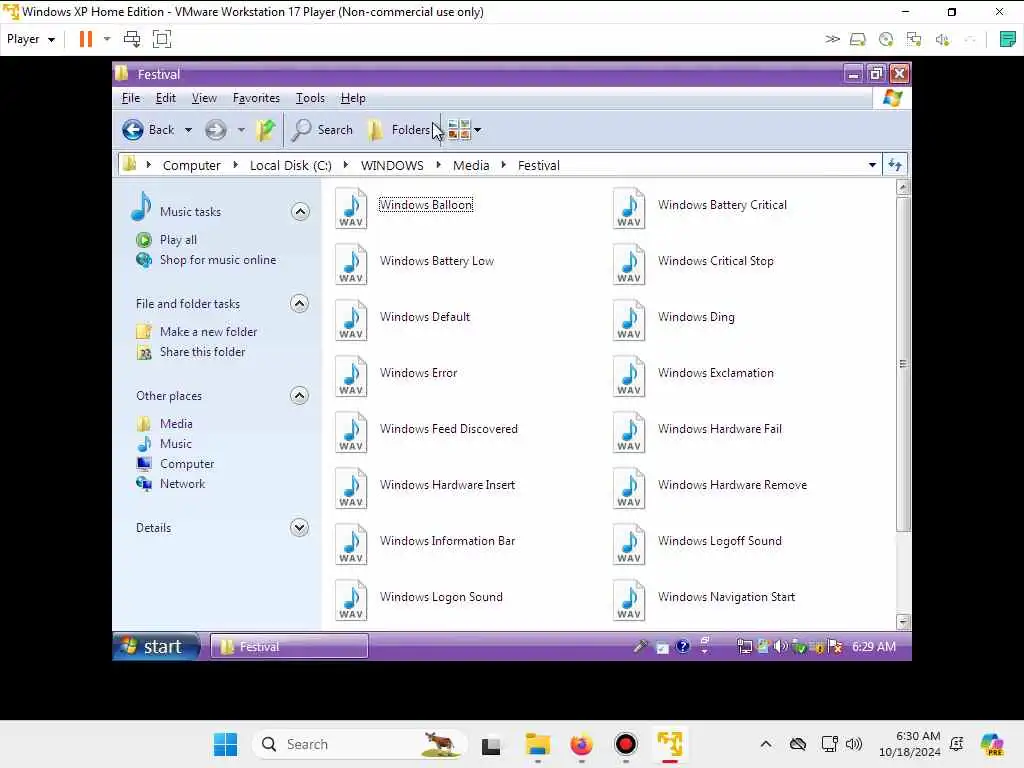Collapse the Other places section
The image size is (1024, 768).
pyautogui.click(x=299, y=396)
